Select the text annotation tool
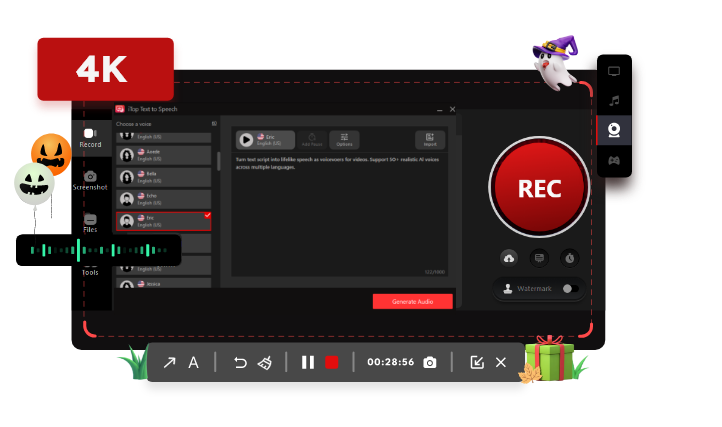Screen dimensions: 722x427 click(194, 362)
